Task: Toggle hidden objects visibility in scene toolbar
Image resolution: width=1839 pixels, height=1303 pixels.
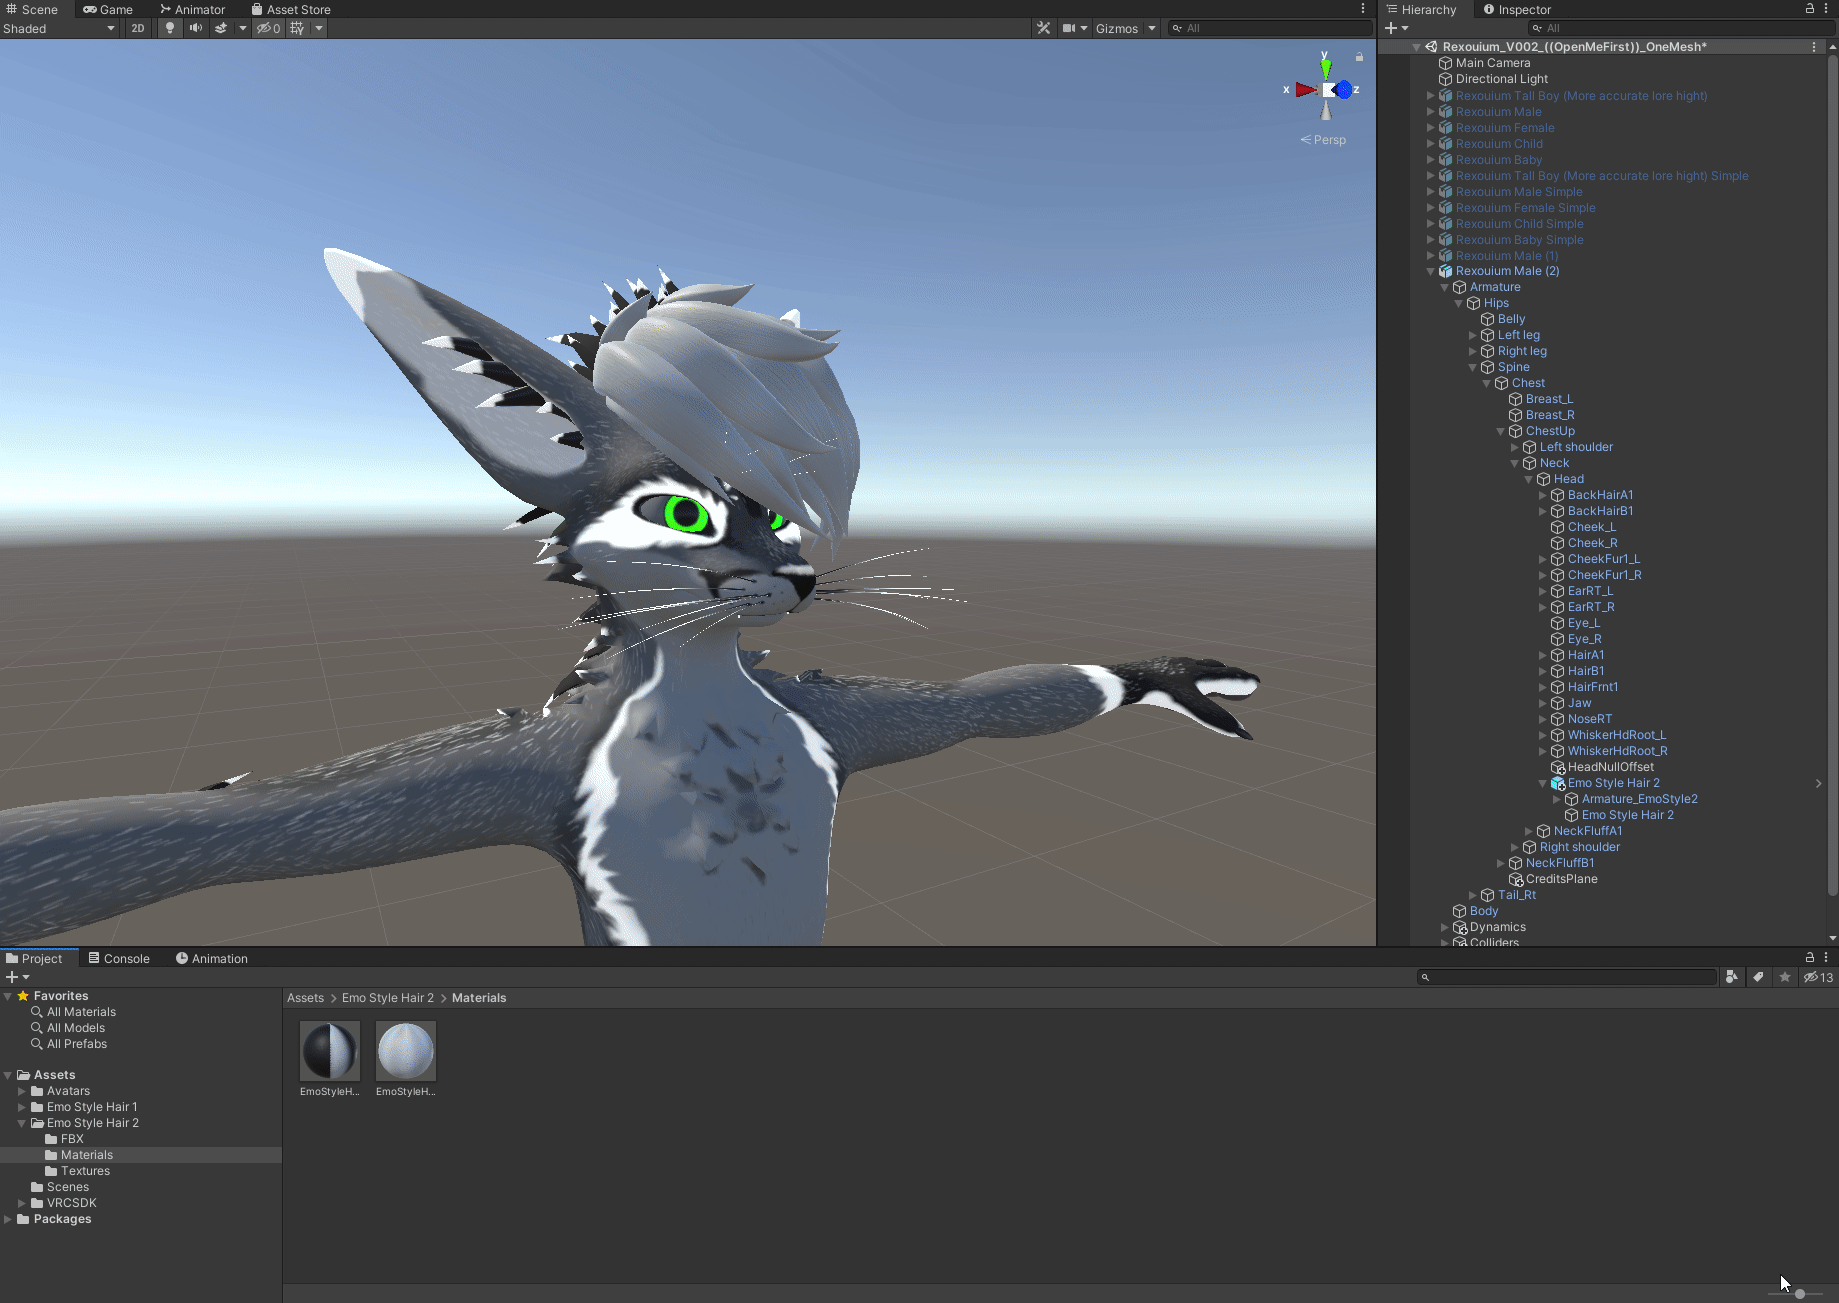Action: pos(269,28)
